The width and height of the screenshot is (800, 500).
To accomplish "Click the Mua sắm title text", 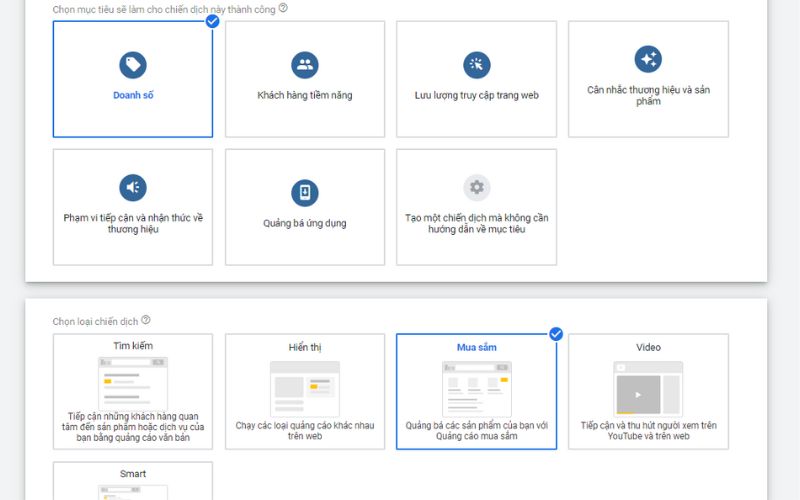I will coord(477,347).
